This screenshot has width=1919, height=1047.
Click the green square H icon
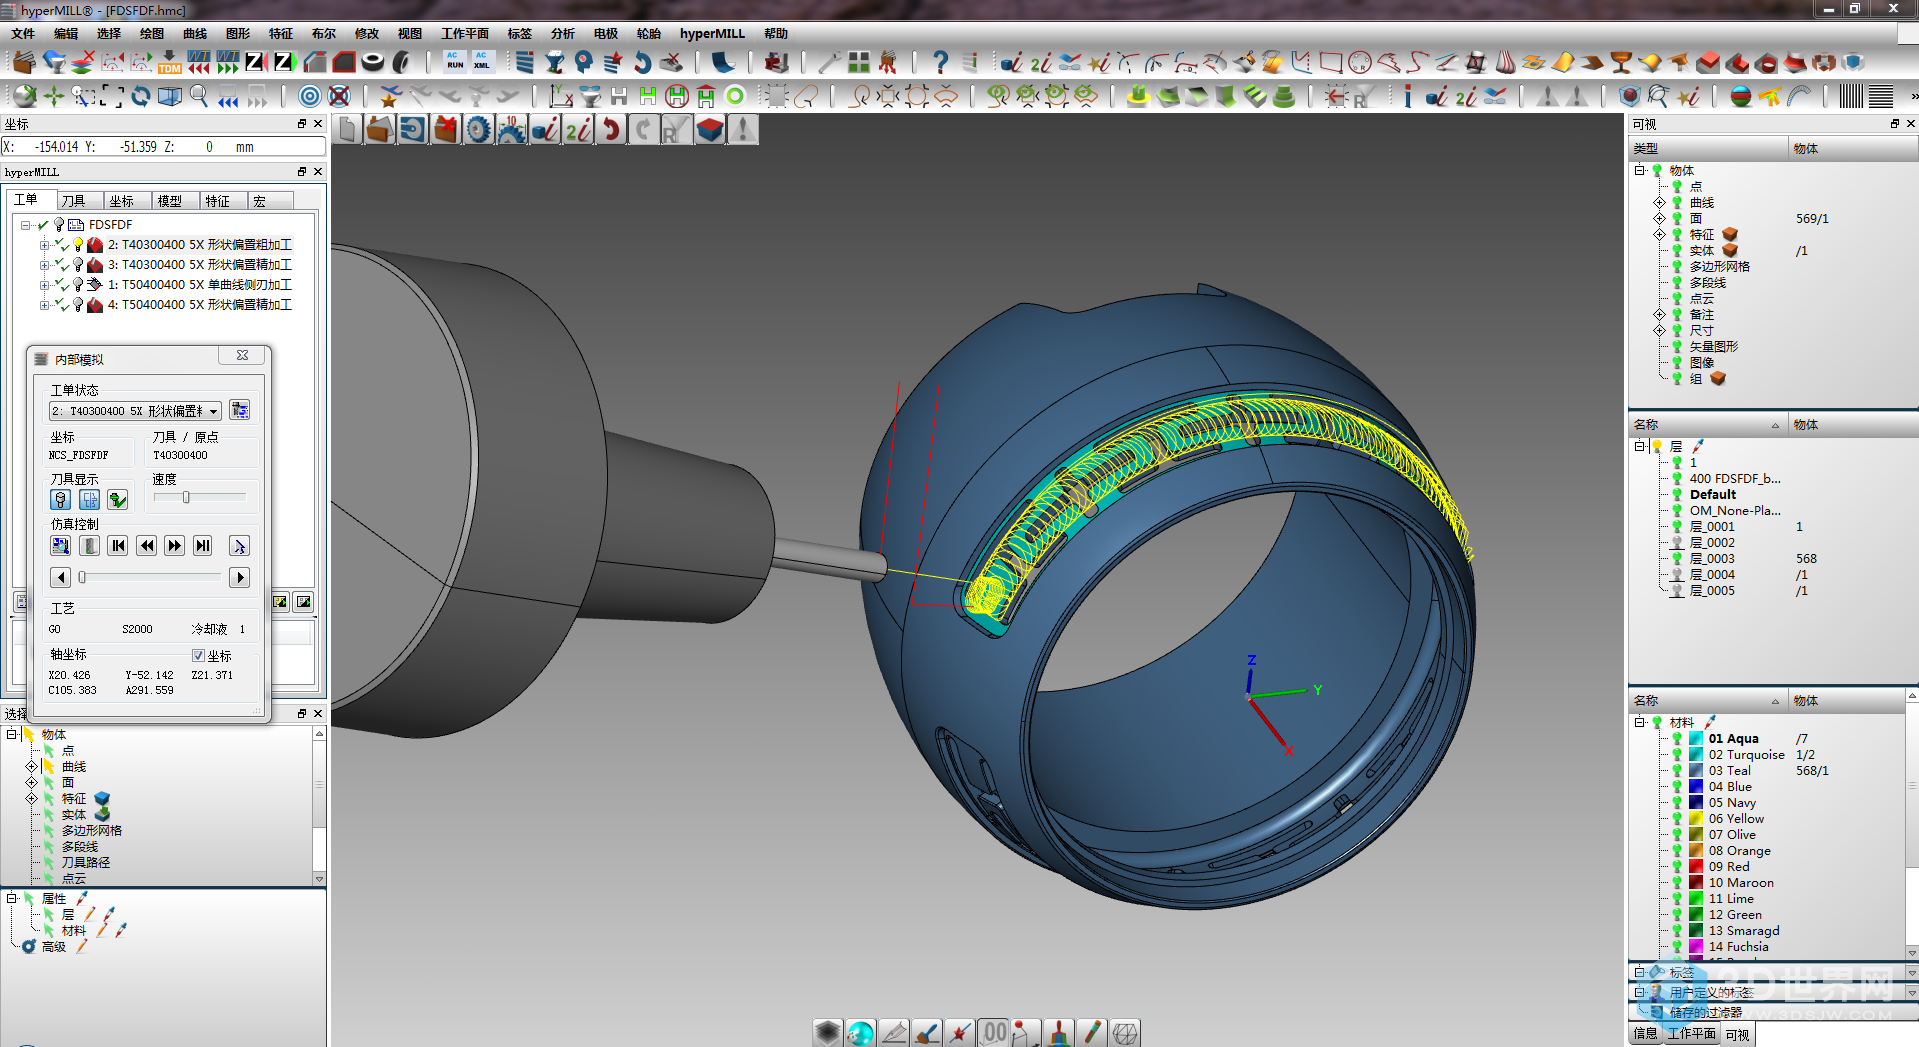click(x=648, y=96)
